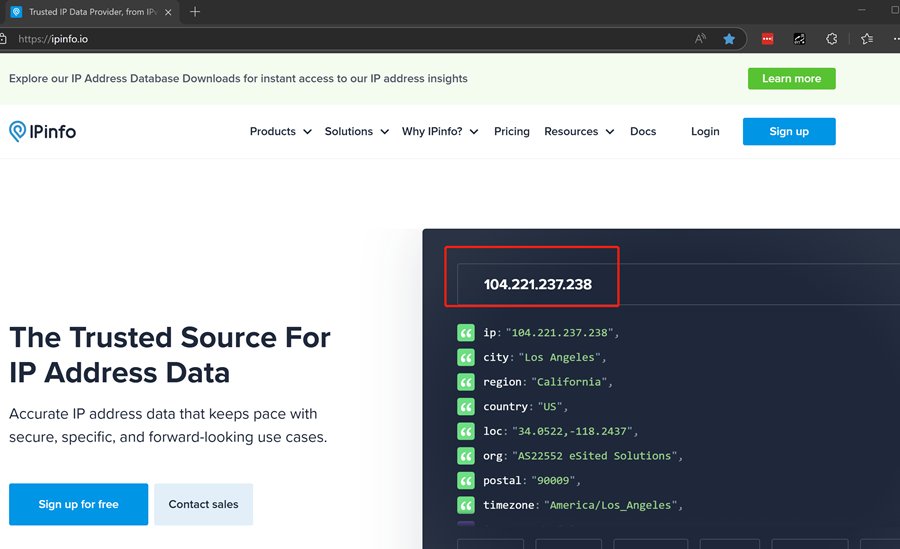900x549 pixels.
Task: Click the "California" region value
Action: pos(569,382)
